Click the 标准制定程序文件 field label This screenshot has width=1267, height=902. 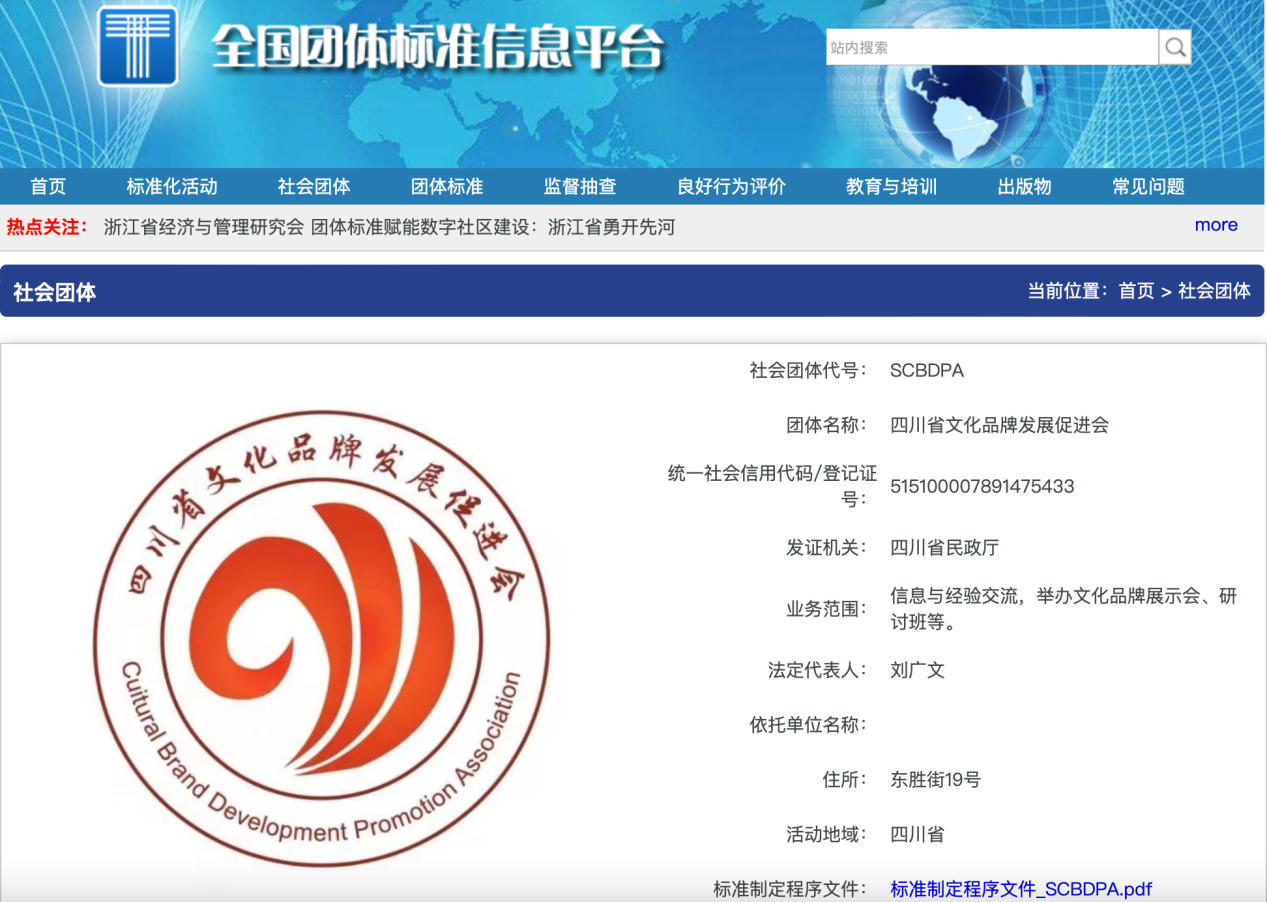(x=790, y=889)
